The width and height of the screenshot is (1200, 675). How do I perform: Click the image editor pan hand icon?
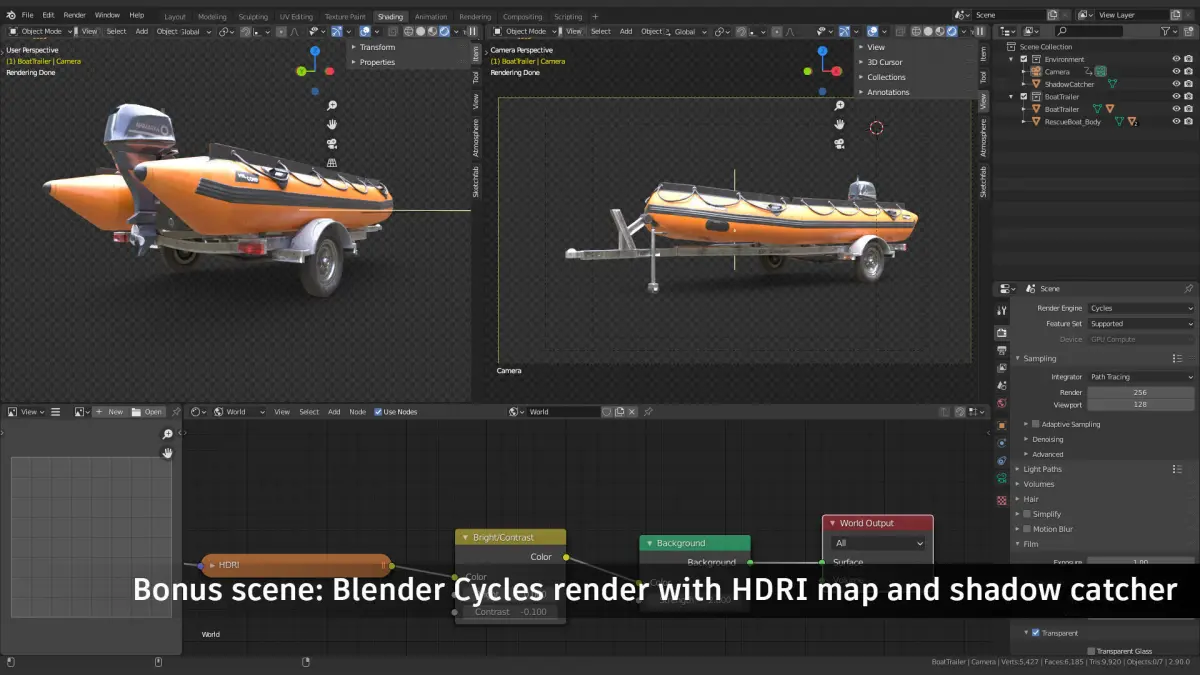tap(167, 453)
